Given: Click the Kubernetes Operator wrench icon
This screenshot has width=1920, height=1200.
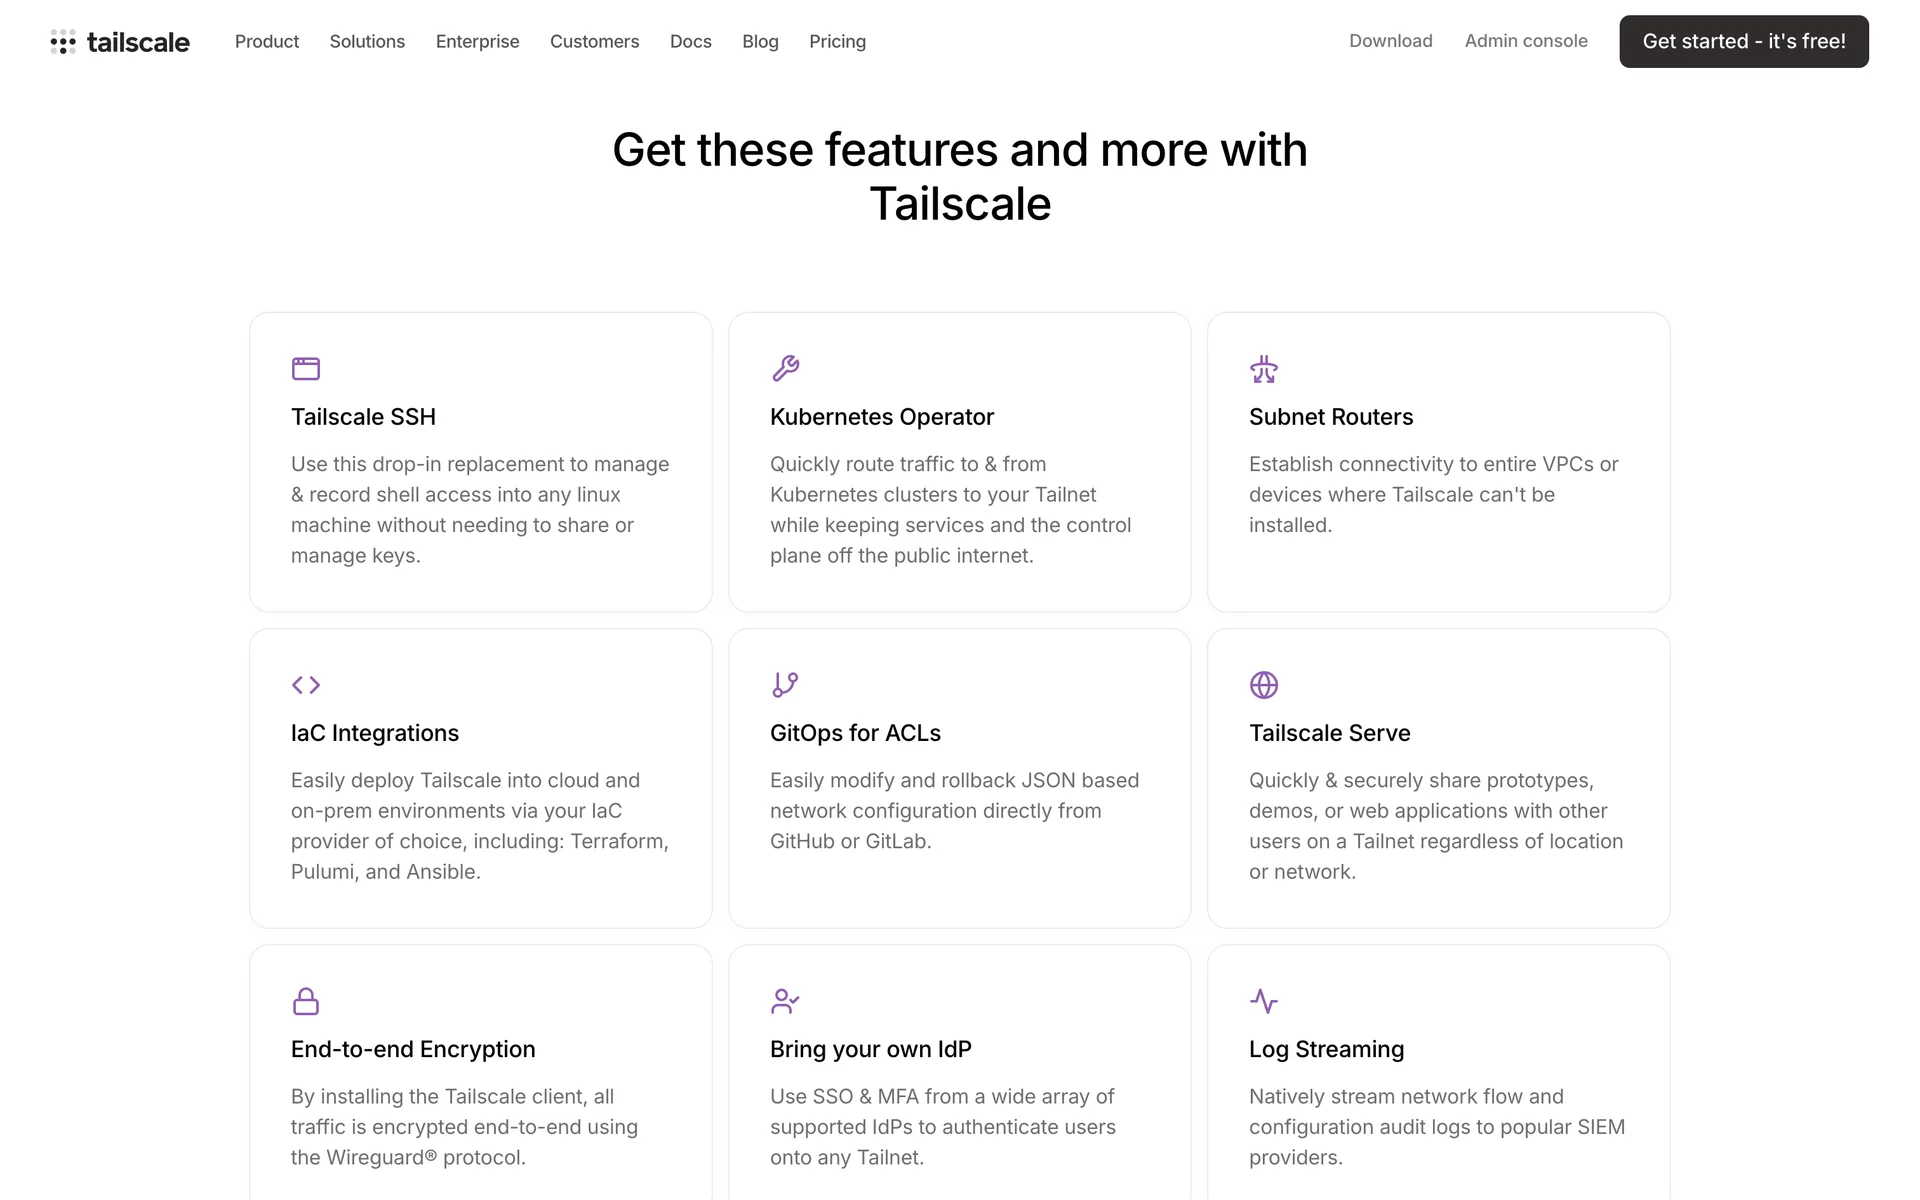Looking at the screenshot, I should coord(785,369).
